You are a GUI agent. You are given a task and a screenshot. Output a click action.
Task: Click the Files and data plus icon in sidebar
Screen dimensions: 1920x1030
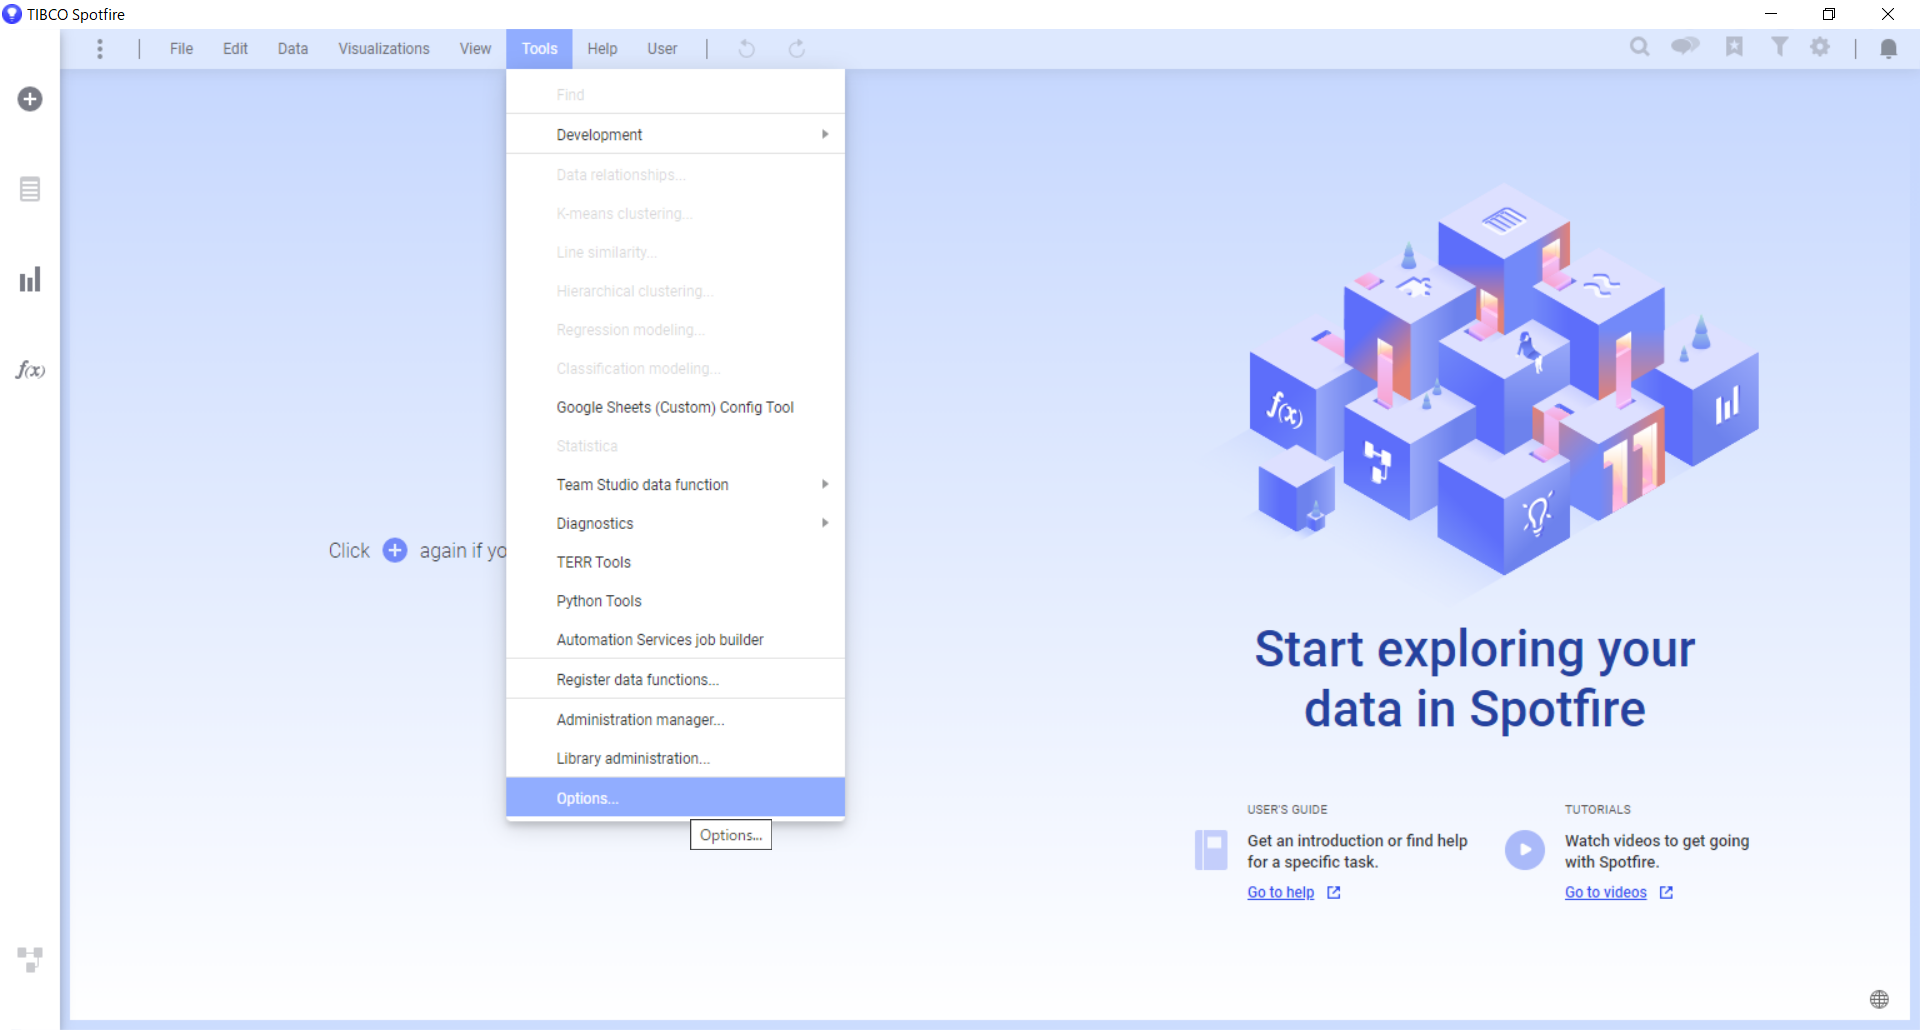click(30, 99)
